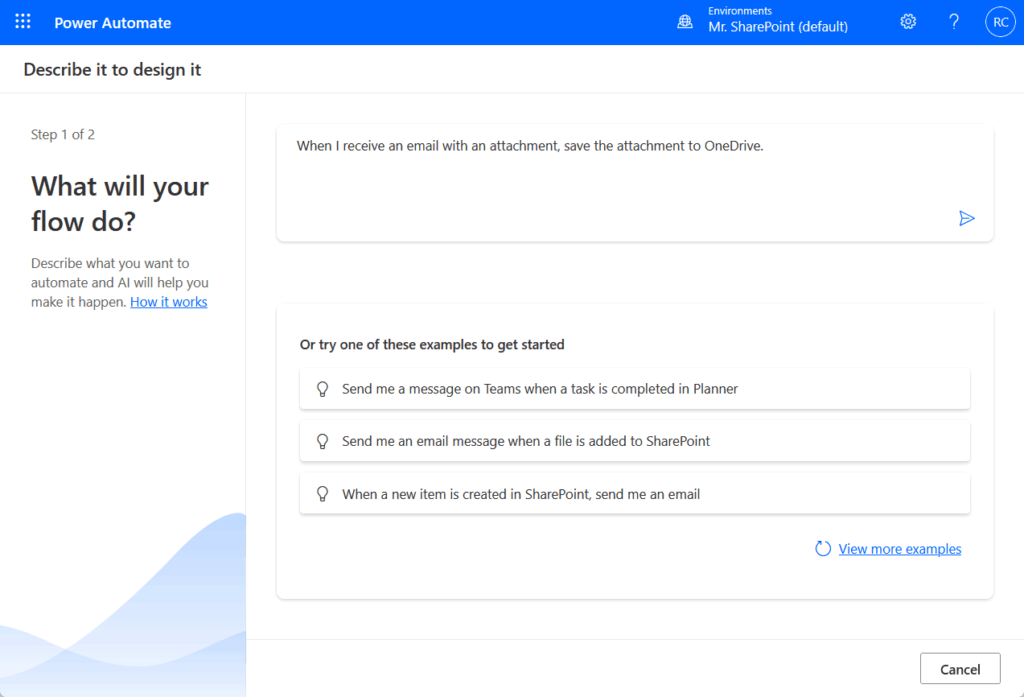Click the Cancel button
1024x697 pixels.
(960, 669)
